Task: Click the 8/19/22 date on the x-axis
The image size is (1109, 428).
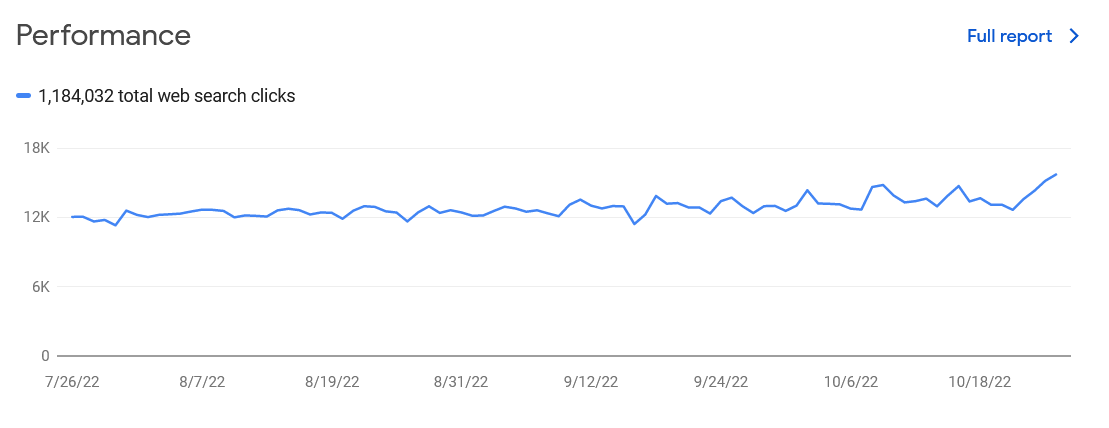Action: coord(332,382)
